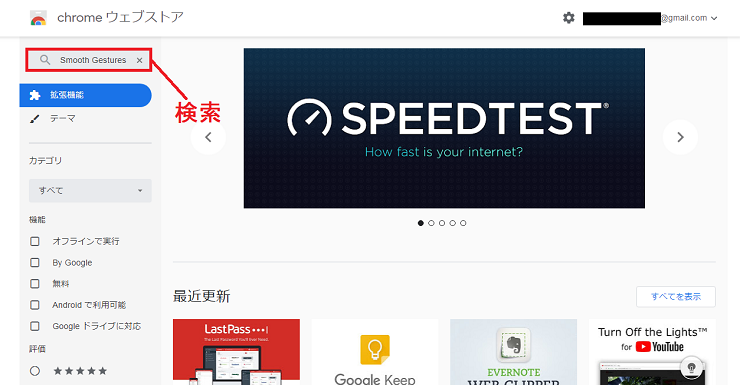
Task: Select the 拡張機能 extensions tab
Action: (x=85, y=95)
